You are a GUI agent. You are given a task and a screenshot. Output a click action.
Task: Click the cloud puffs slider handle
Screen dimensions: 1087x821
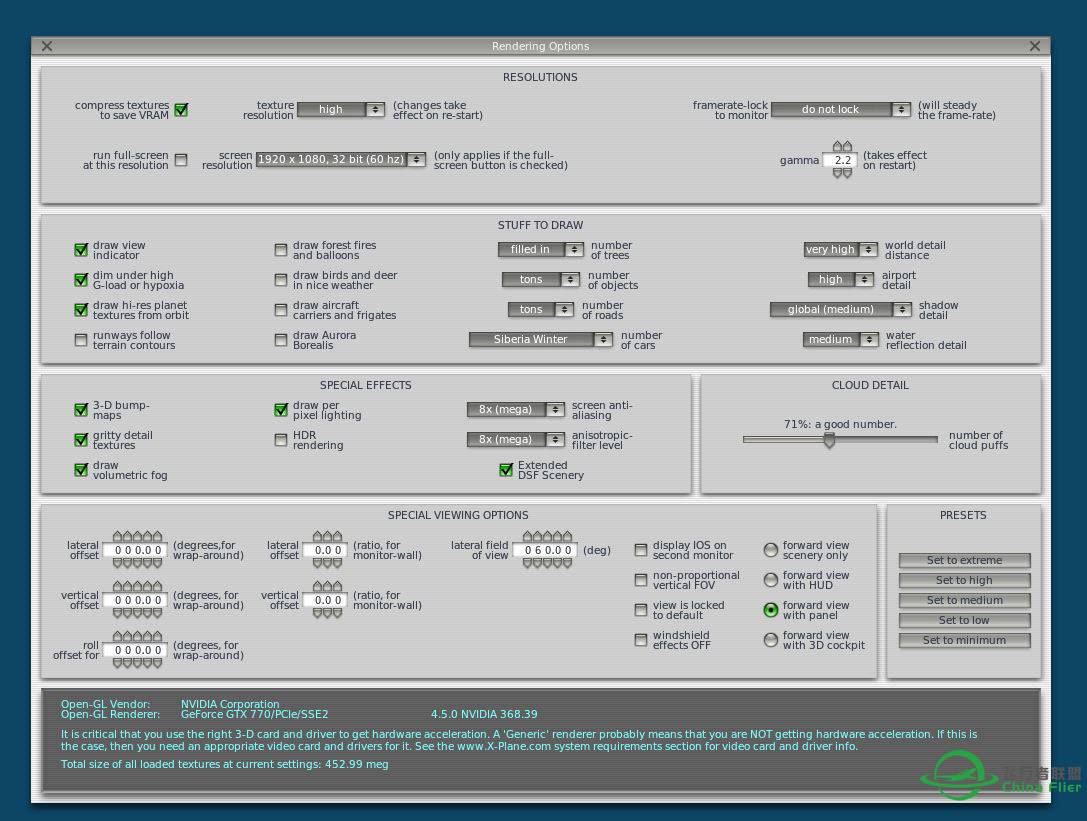829,440
